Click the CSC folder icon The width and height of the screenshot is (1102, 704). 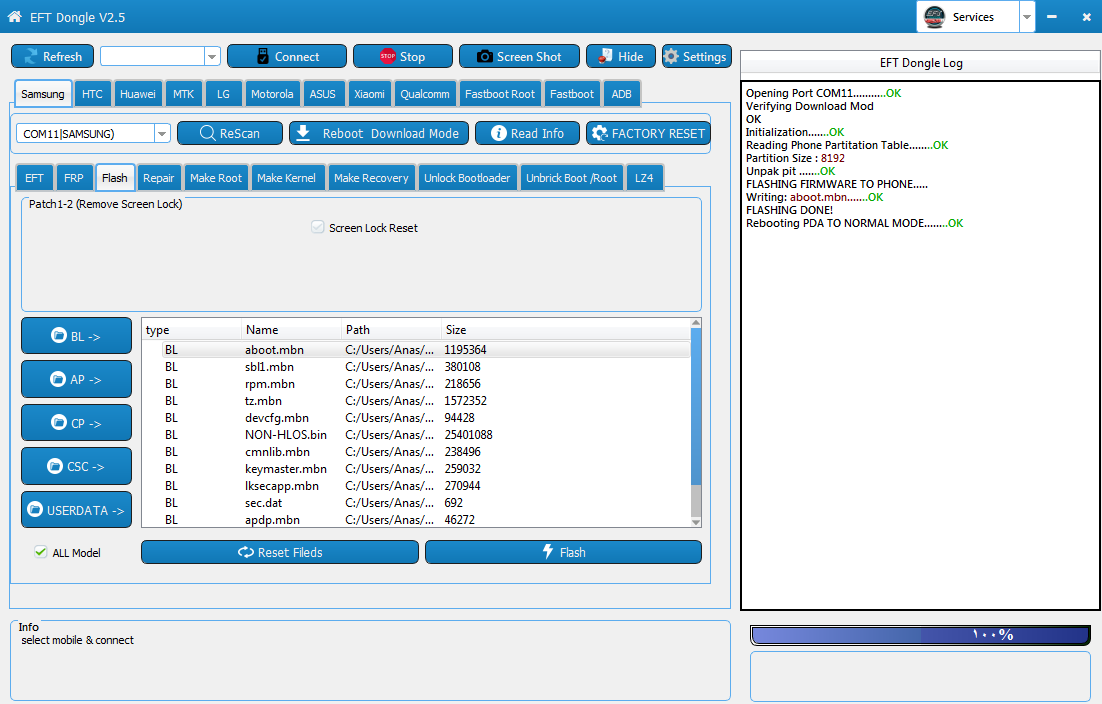[55, 466]
